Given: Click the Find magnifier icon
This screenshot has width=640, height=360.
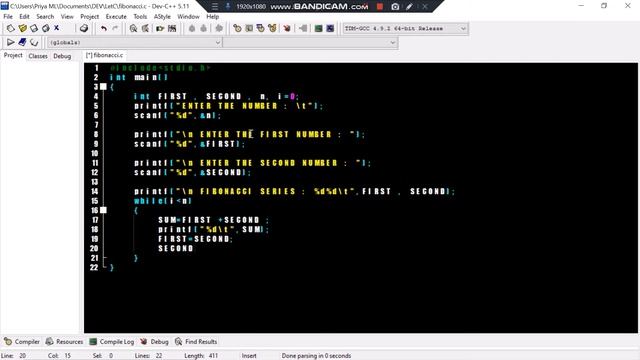Looking at the screenshot, I should [133, 28].
